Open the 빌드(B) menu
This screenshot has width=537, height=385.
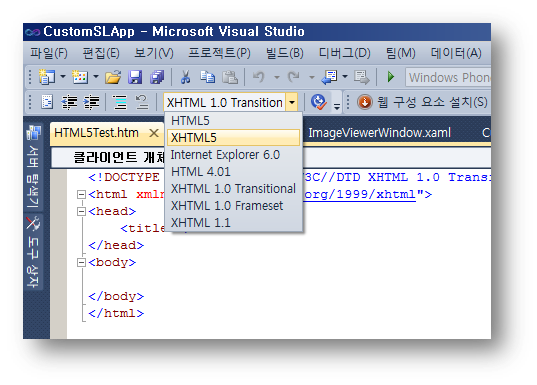(x=284, y=53)
